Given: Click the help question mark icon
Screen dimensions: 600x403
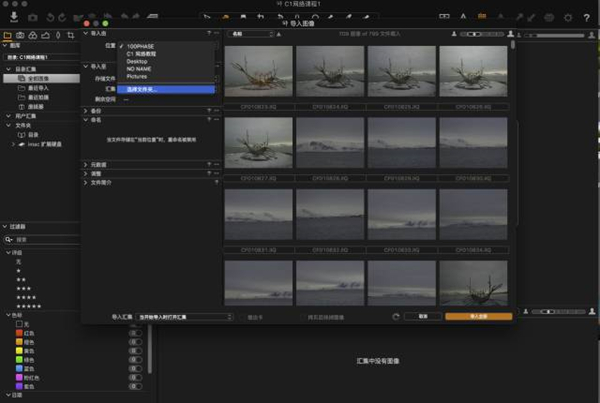Looking at the screenshot, I should click(587, 17).
